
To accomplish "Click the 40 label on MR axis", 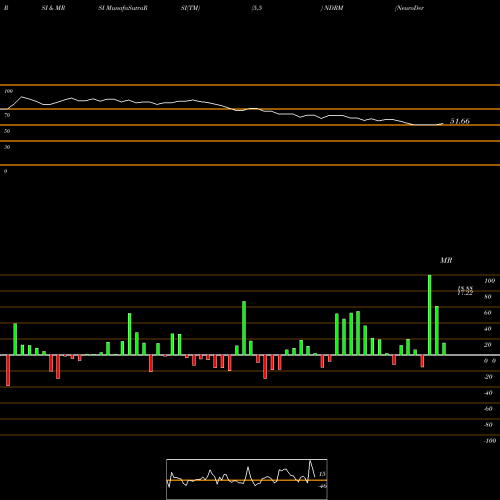I will 488,329.
